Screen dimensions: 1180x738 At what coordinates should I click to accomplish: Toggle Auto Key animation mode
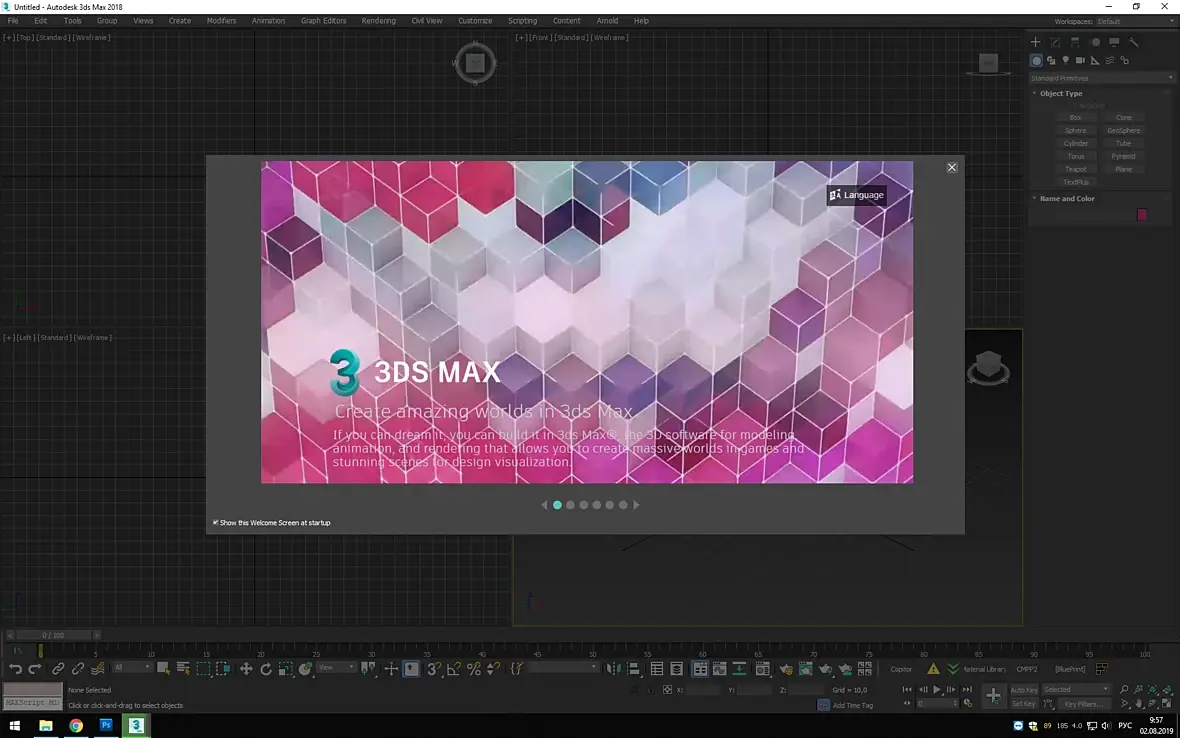click(1023, 689)
